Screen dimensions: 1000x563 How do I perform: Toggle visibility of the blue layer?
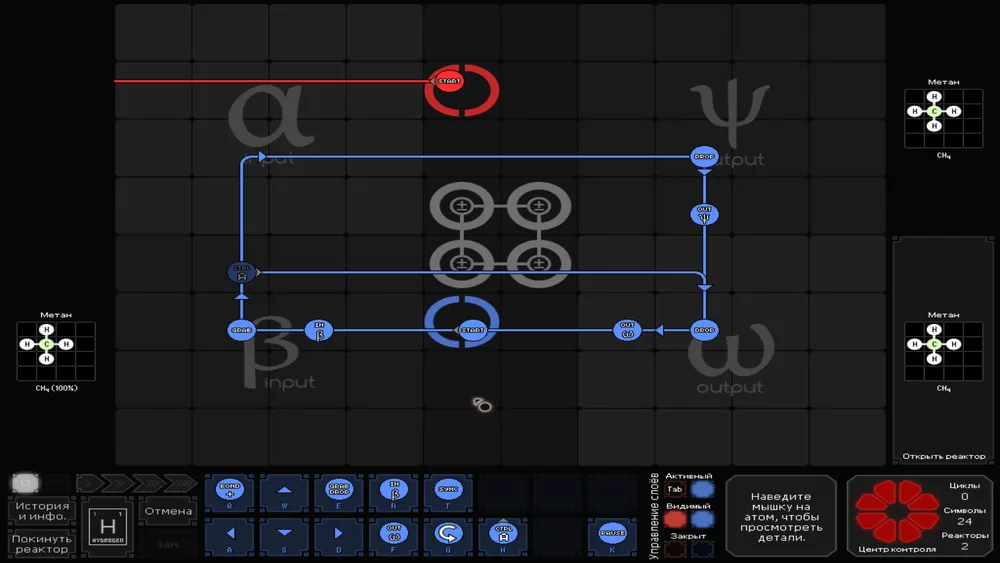(702, 519)
